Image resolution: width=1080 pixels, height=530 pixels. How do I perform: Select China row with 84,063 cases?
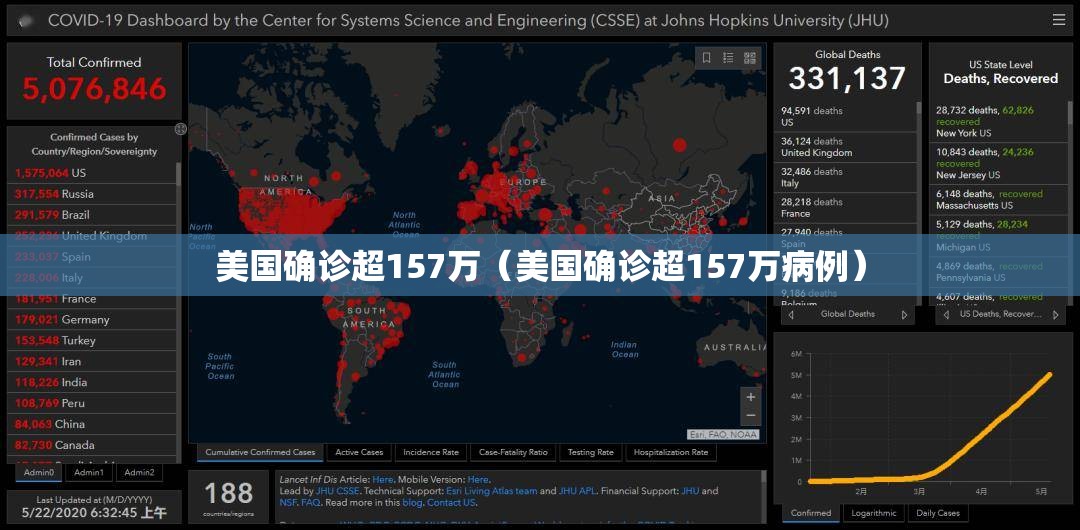point(92,424)
